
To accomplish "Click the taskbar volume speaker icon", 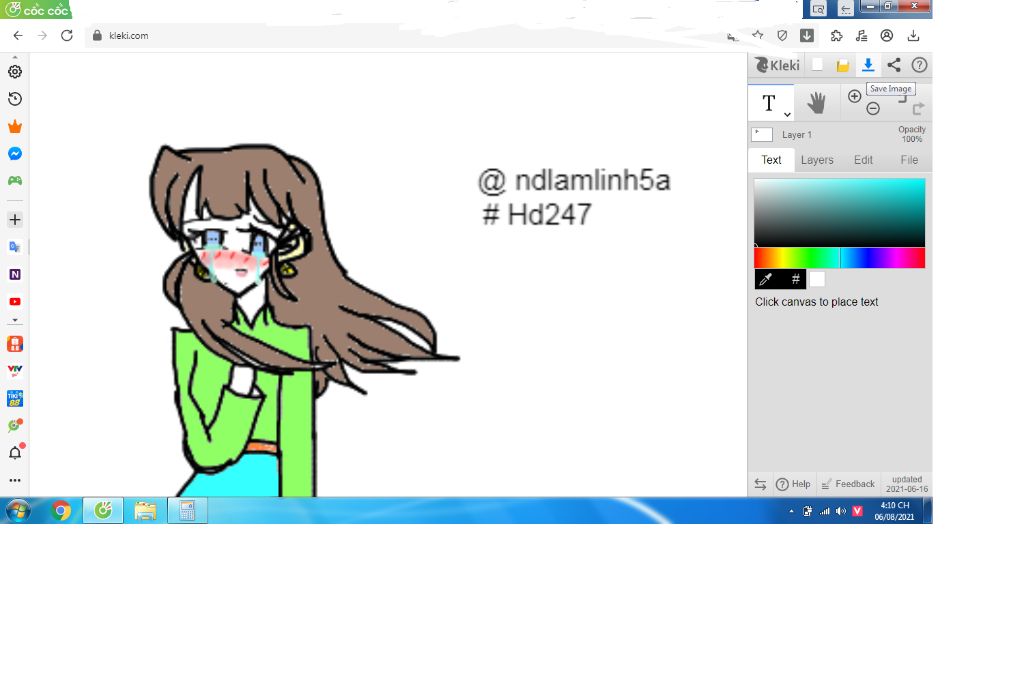I will pyautogui.click(x=840, y=511).
